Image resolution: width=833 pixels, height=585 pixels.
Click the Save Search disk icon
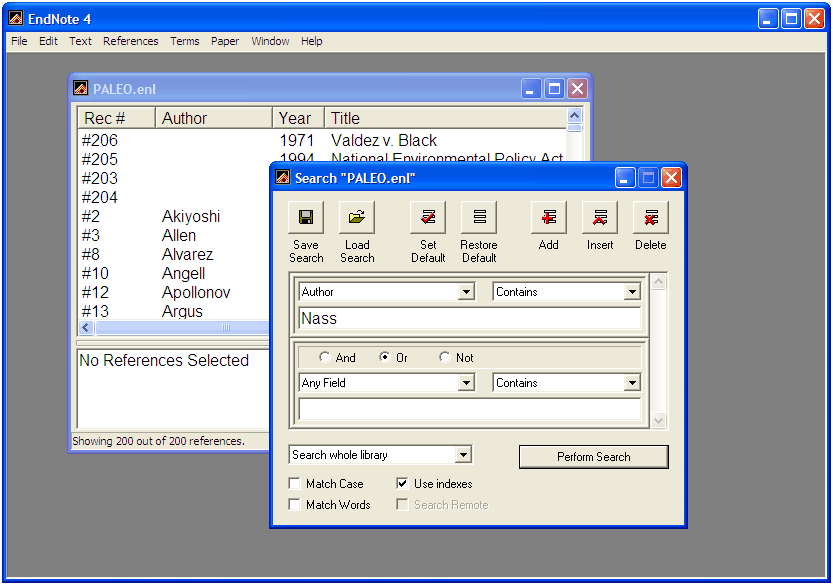(x=305, y=217)
